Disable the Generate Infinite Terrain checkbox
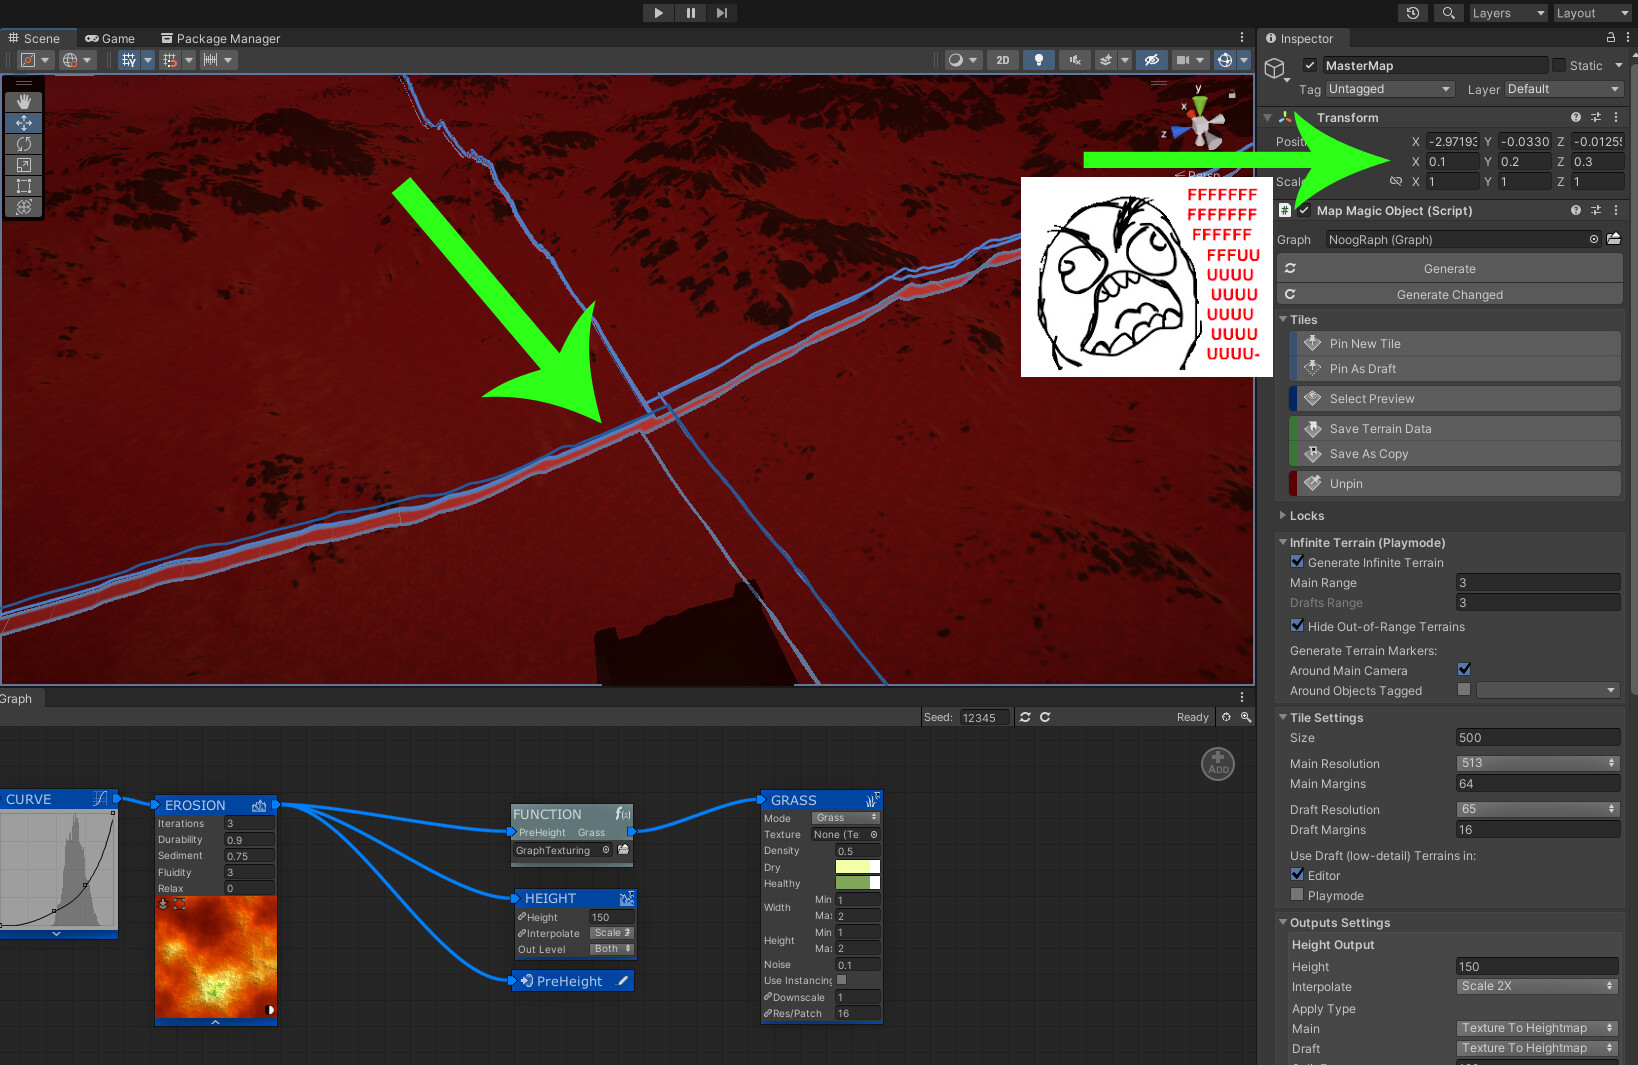Image resolution: width=1638 pixels, height=1065 pixels. [1297, 561]
